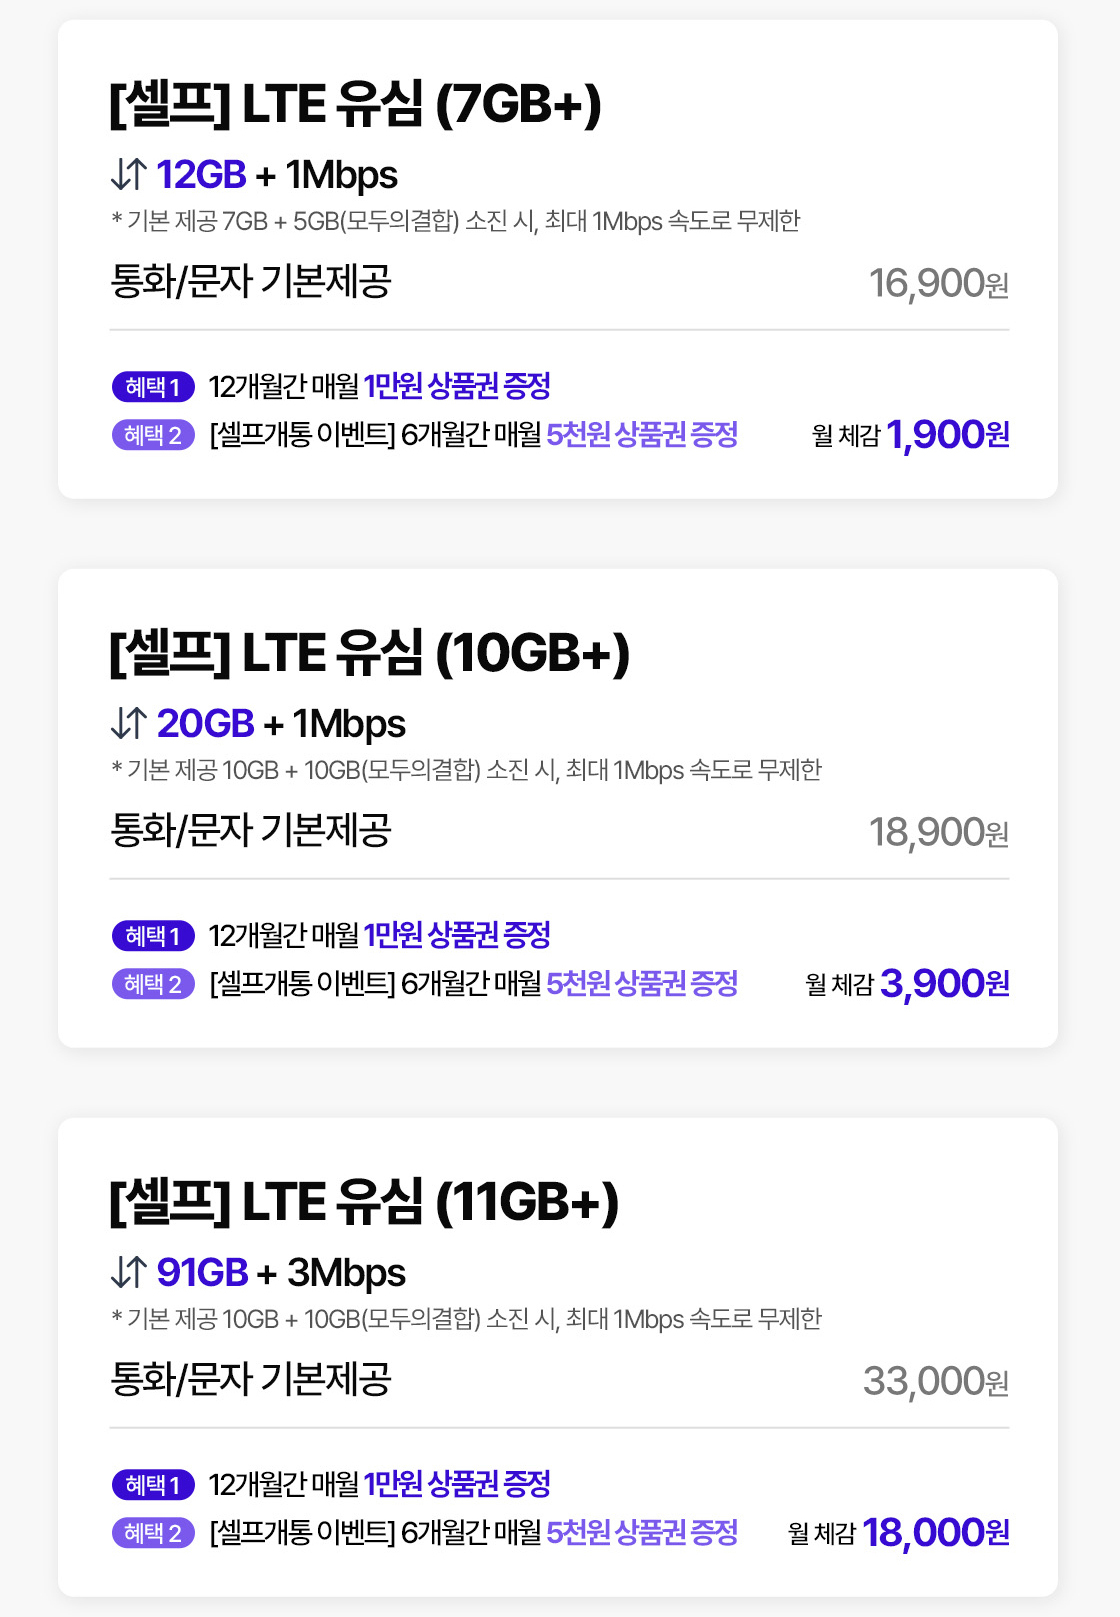Screen dimensions: 1120x1617
Task: Select the 월 체감 18,000원 effective price
Action: point(898,1533)
